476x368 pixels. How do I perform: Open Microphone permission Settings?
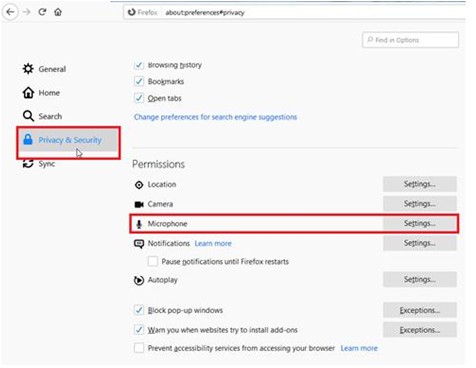click(x=419, y=223)
